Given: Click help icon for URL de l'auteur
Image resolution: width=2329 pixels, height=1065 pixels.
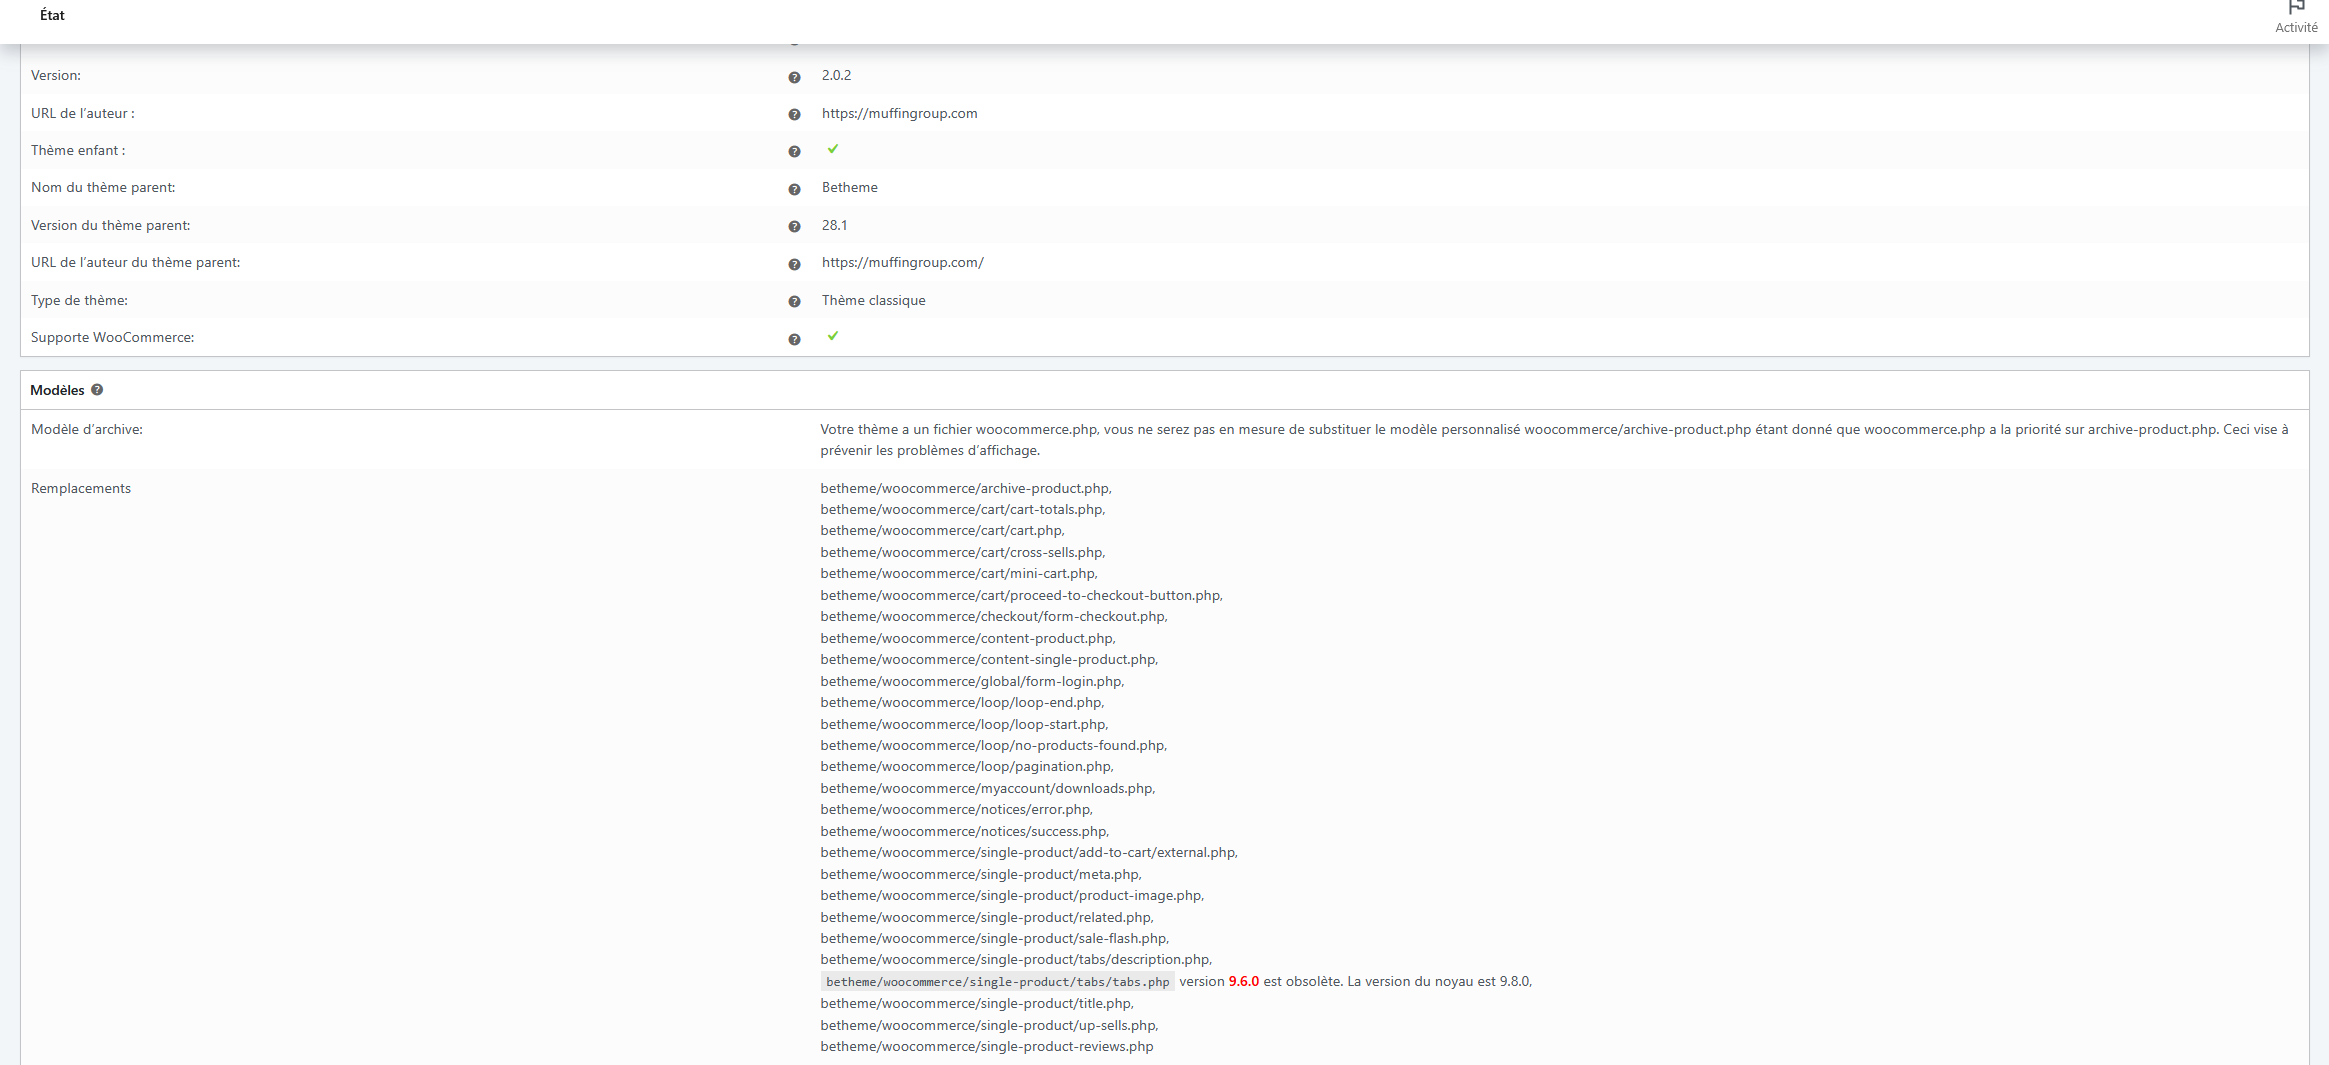Looking at the screenshot, I should (794, 115).
